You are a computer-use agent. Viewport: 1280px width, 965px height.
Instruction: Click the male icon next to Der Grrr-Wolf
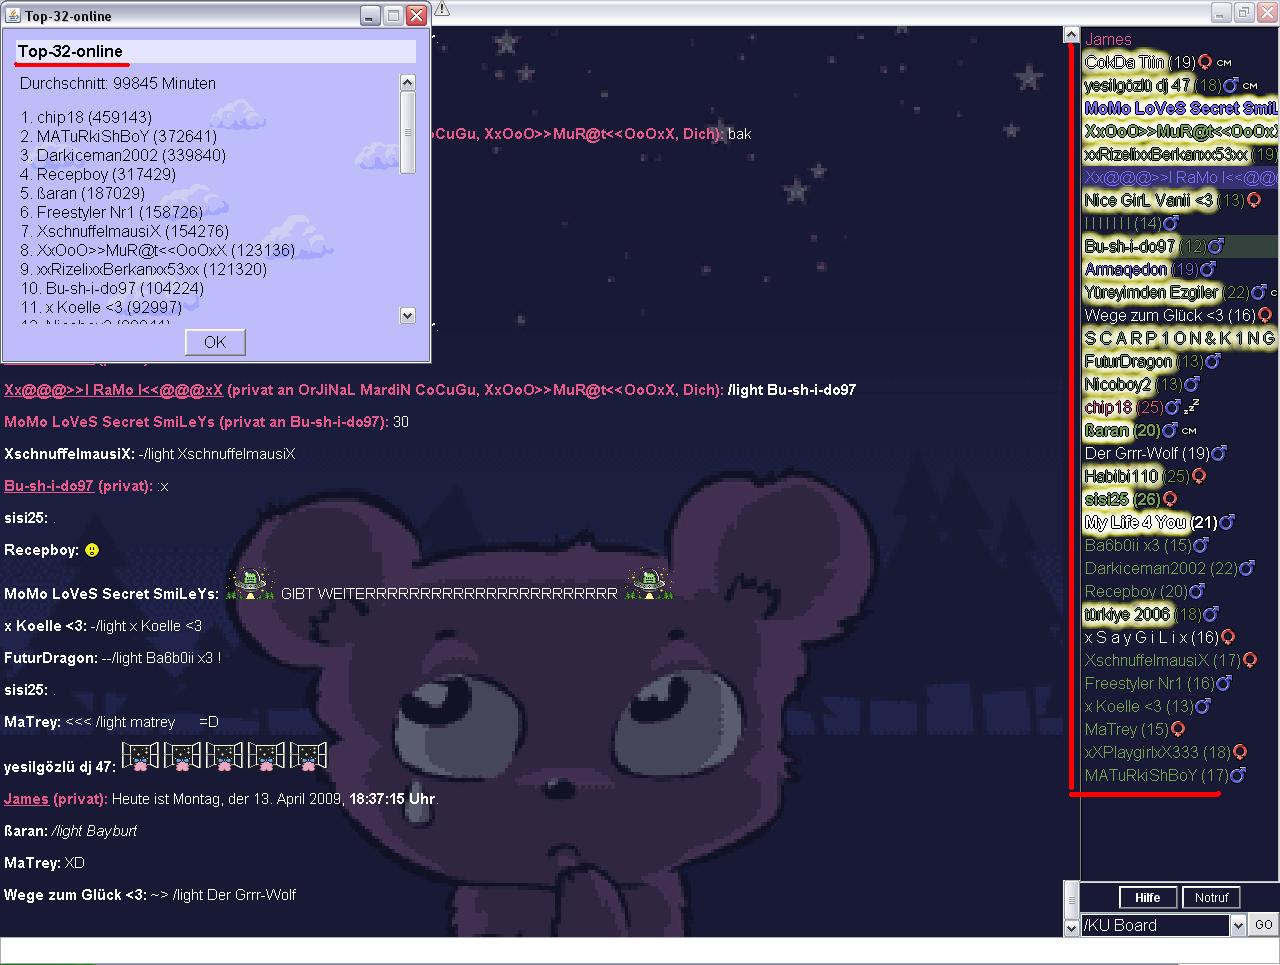point(1218,453)
